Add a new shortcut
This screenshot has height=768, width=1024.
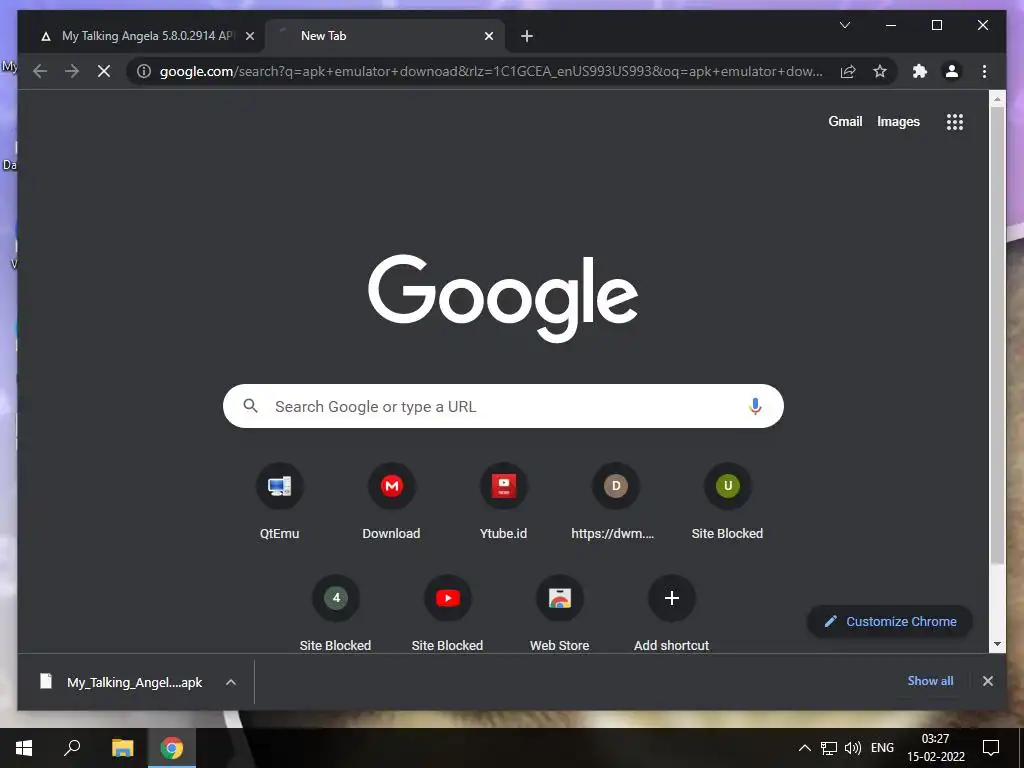pos(671,613)
